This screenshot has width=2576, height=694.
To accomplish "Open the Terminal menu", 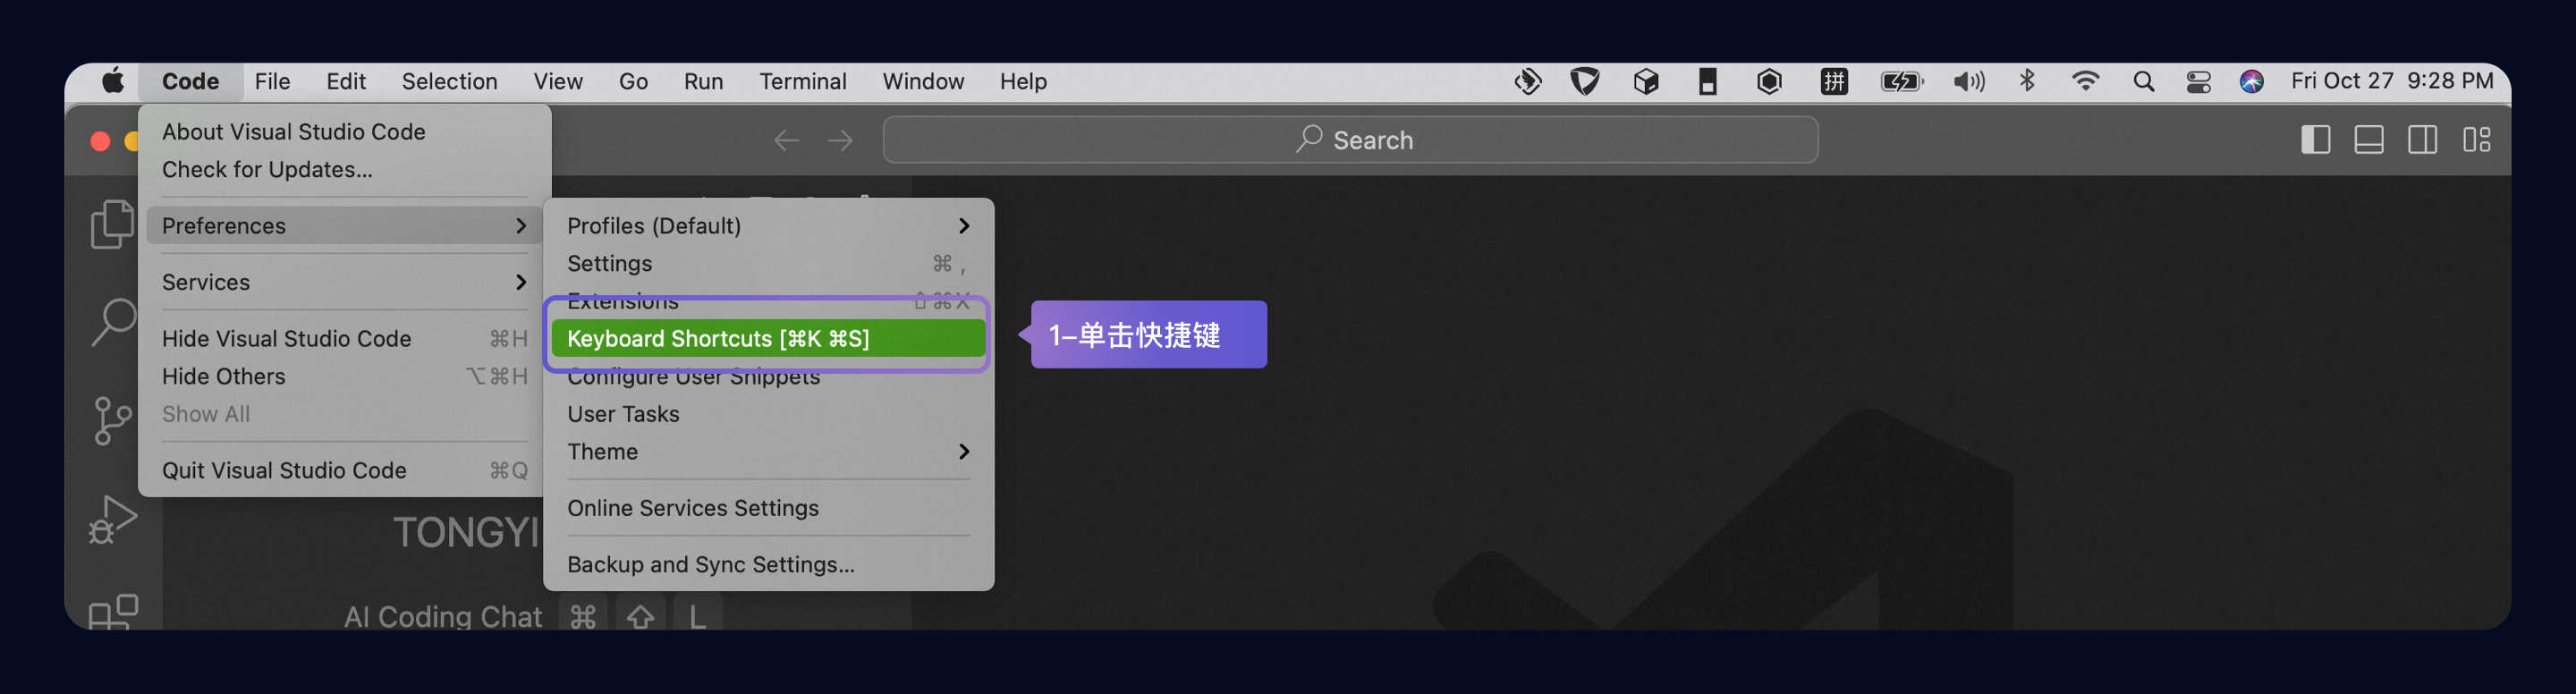I will [802, 81].
